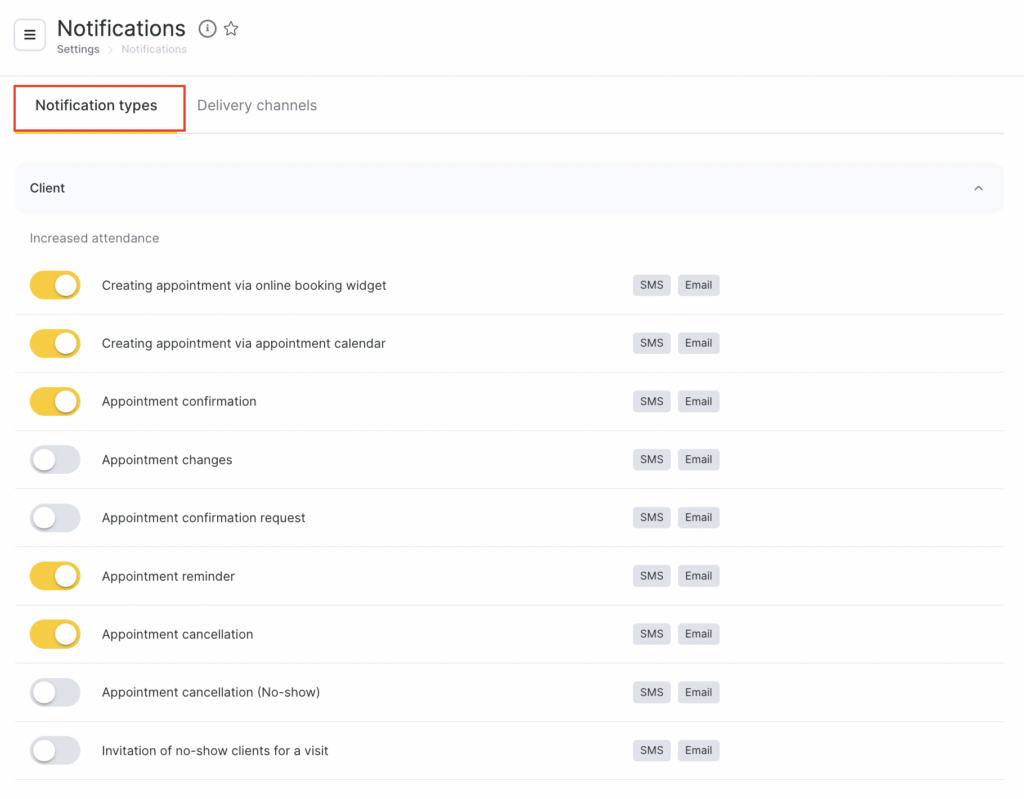Screen dimensions: 1024x799
Task: Go to Settings in the breadcrumb
Action: tap(78, 49)
